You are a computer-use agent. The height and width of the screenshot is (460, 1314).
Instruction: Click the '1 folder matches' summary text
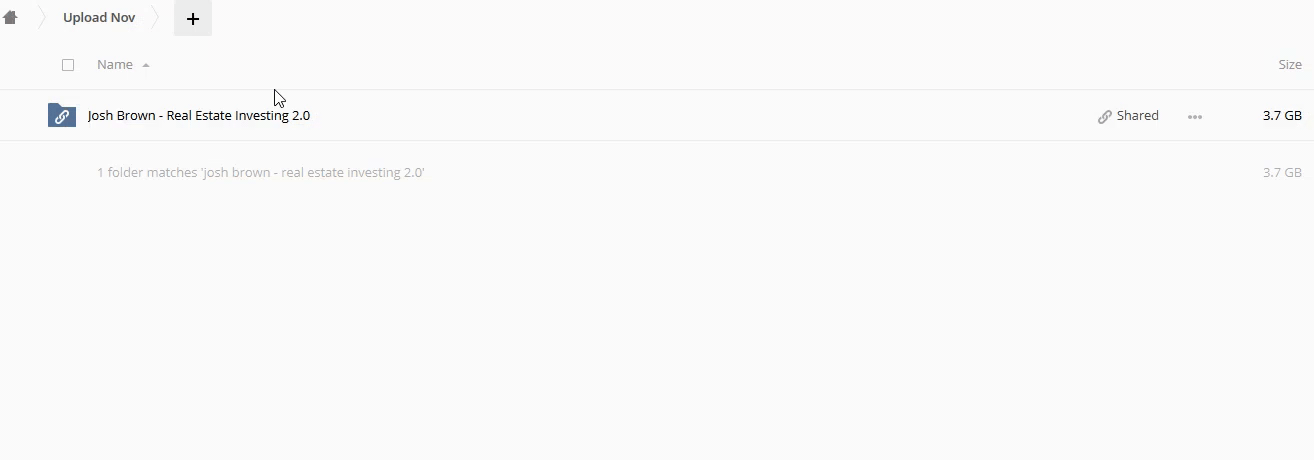click(261, 173)
